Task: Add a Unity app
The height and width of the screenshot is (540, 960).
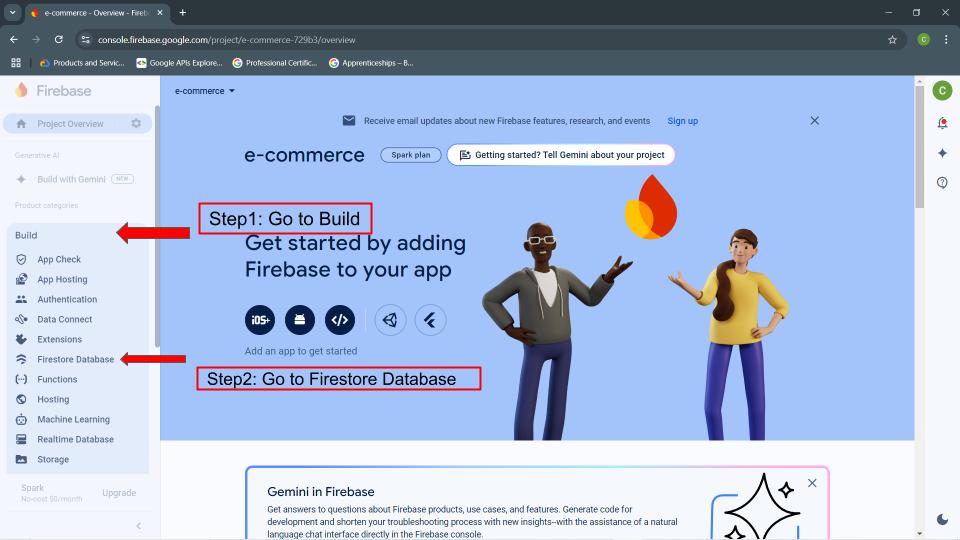Action: 390,320
